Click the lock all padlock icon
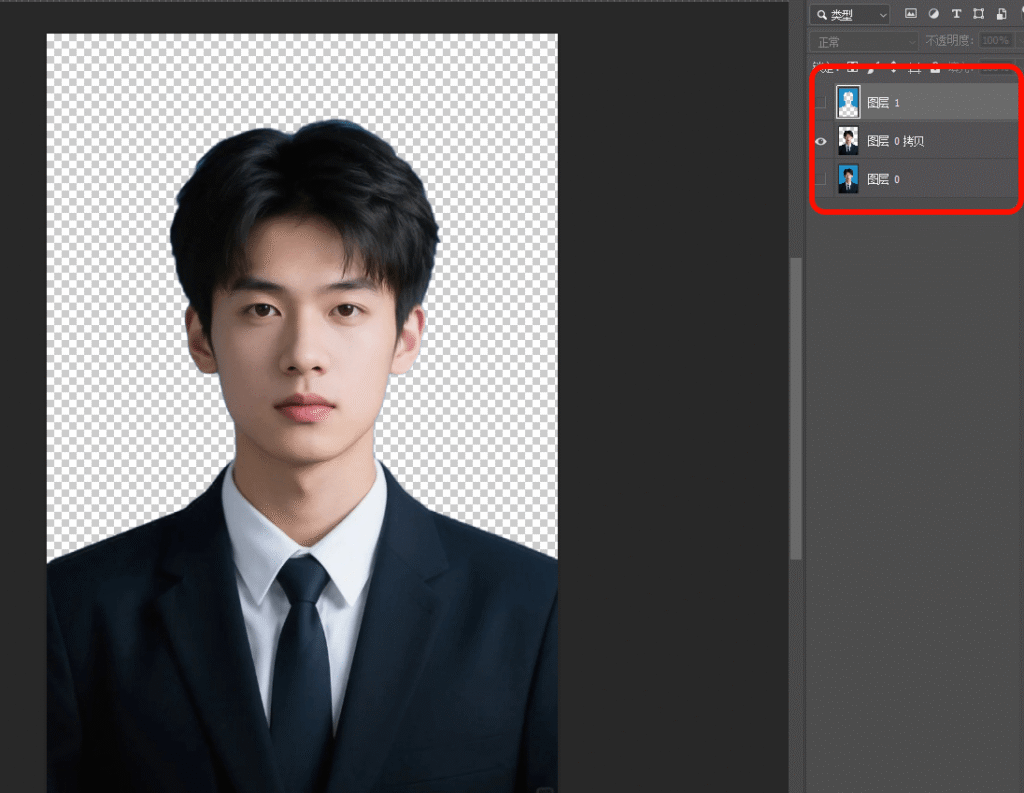The height and width of the screenshot is (793, 1024). pyautogui.click(x=935, y=68)
